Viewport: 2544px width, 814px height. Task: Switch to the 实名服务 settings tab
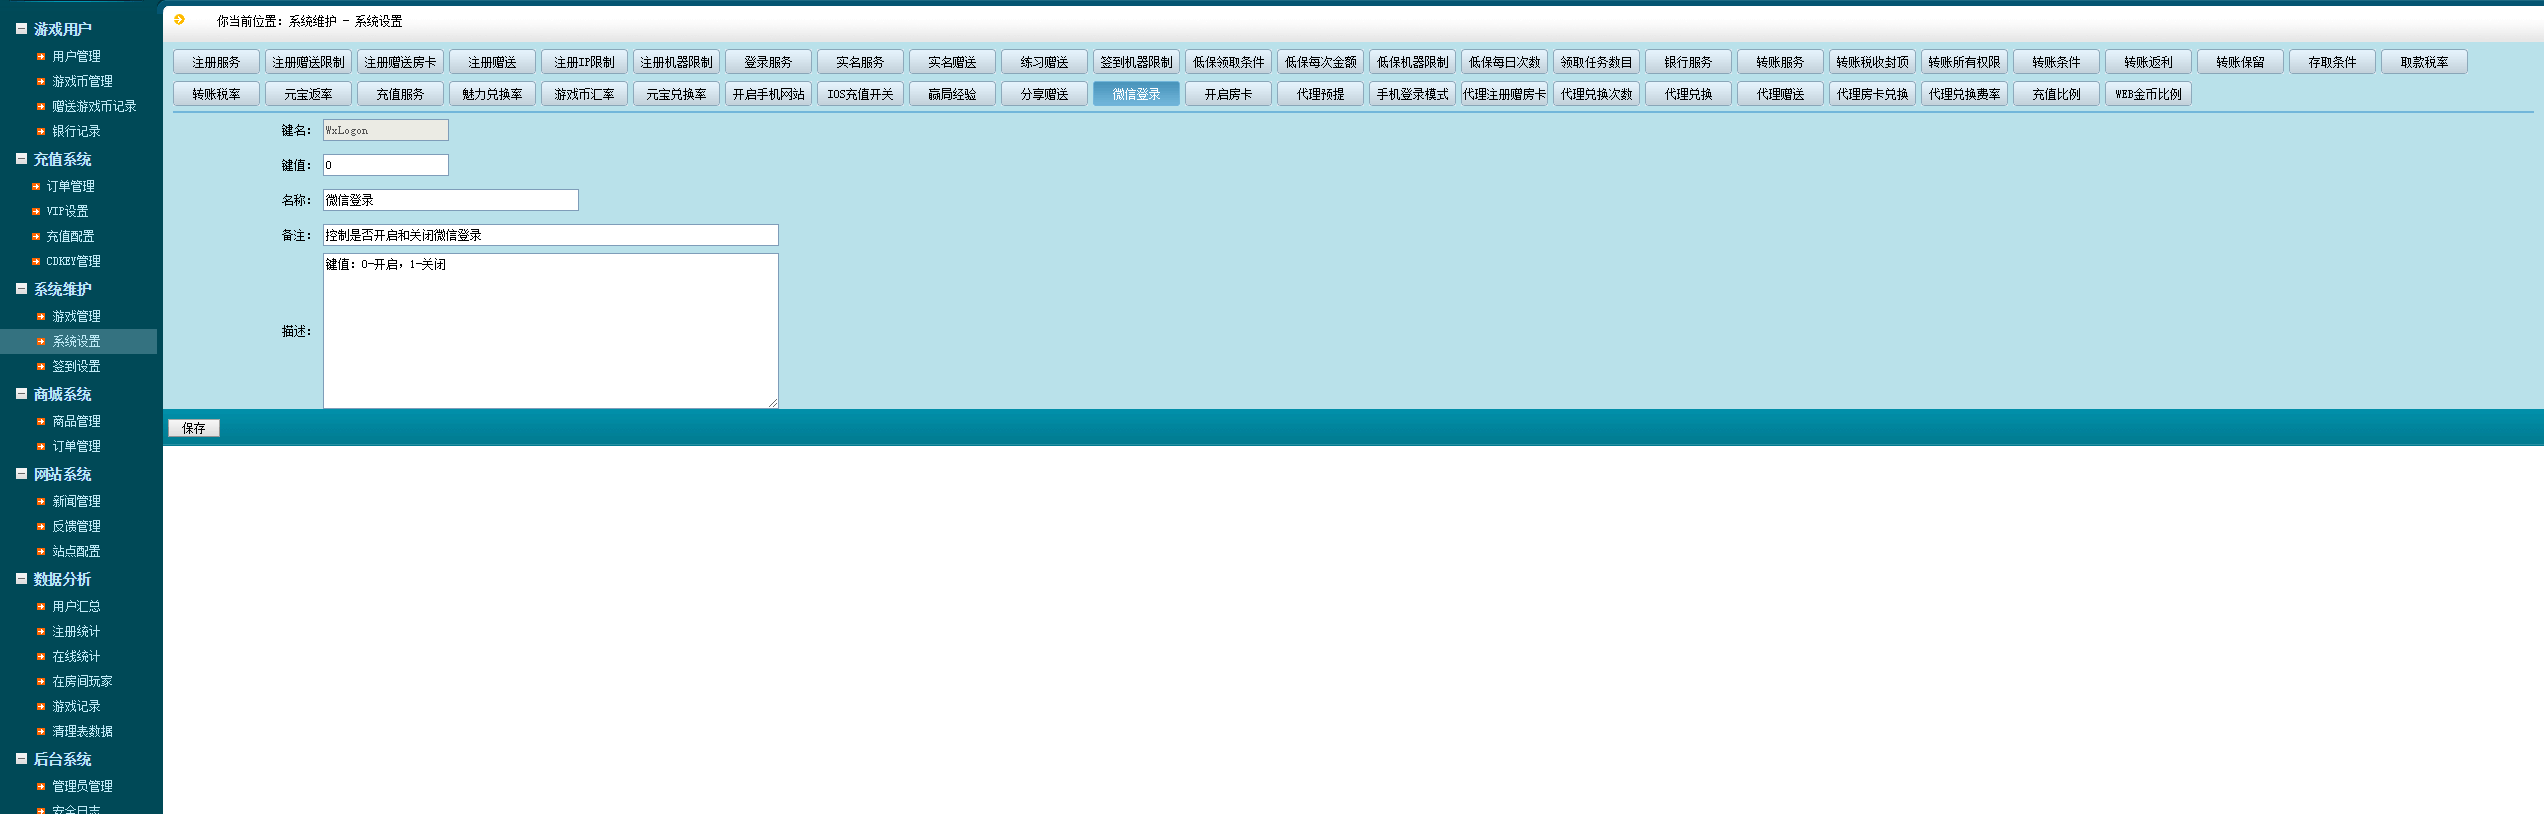point(860,62)
